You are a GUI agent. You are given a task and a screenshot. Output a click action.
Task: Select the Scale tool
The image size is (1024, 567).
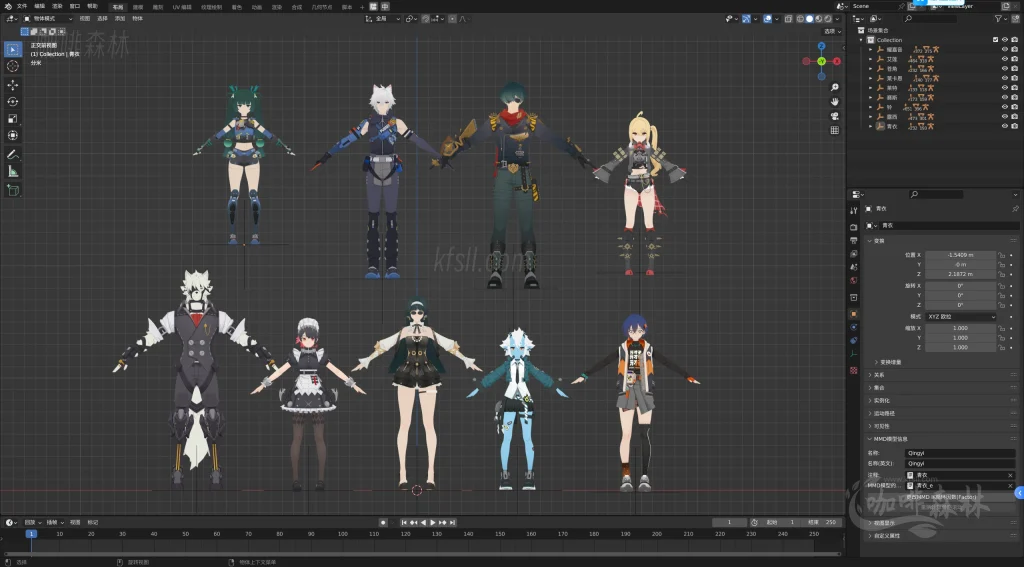[12, 119]
